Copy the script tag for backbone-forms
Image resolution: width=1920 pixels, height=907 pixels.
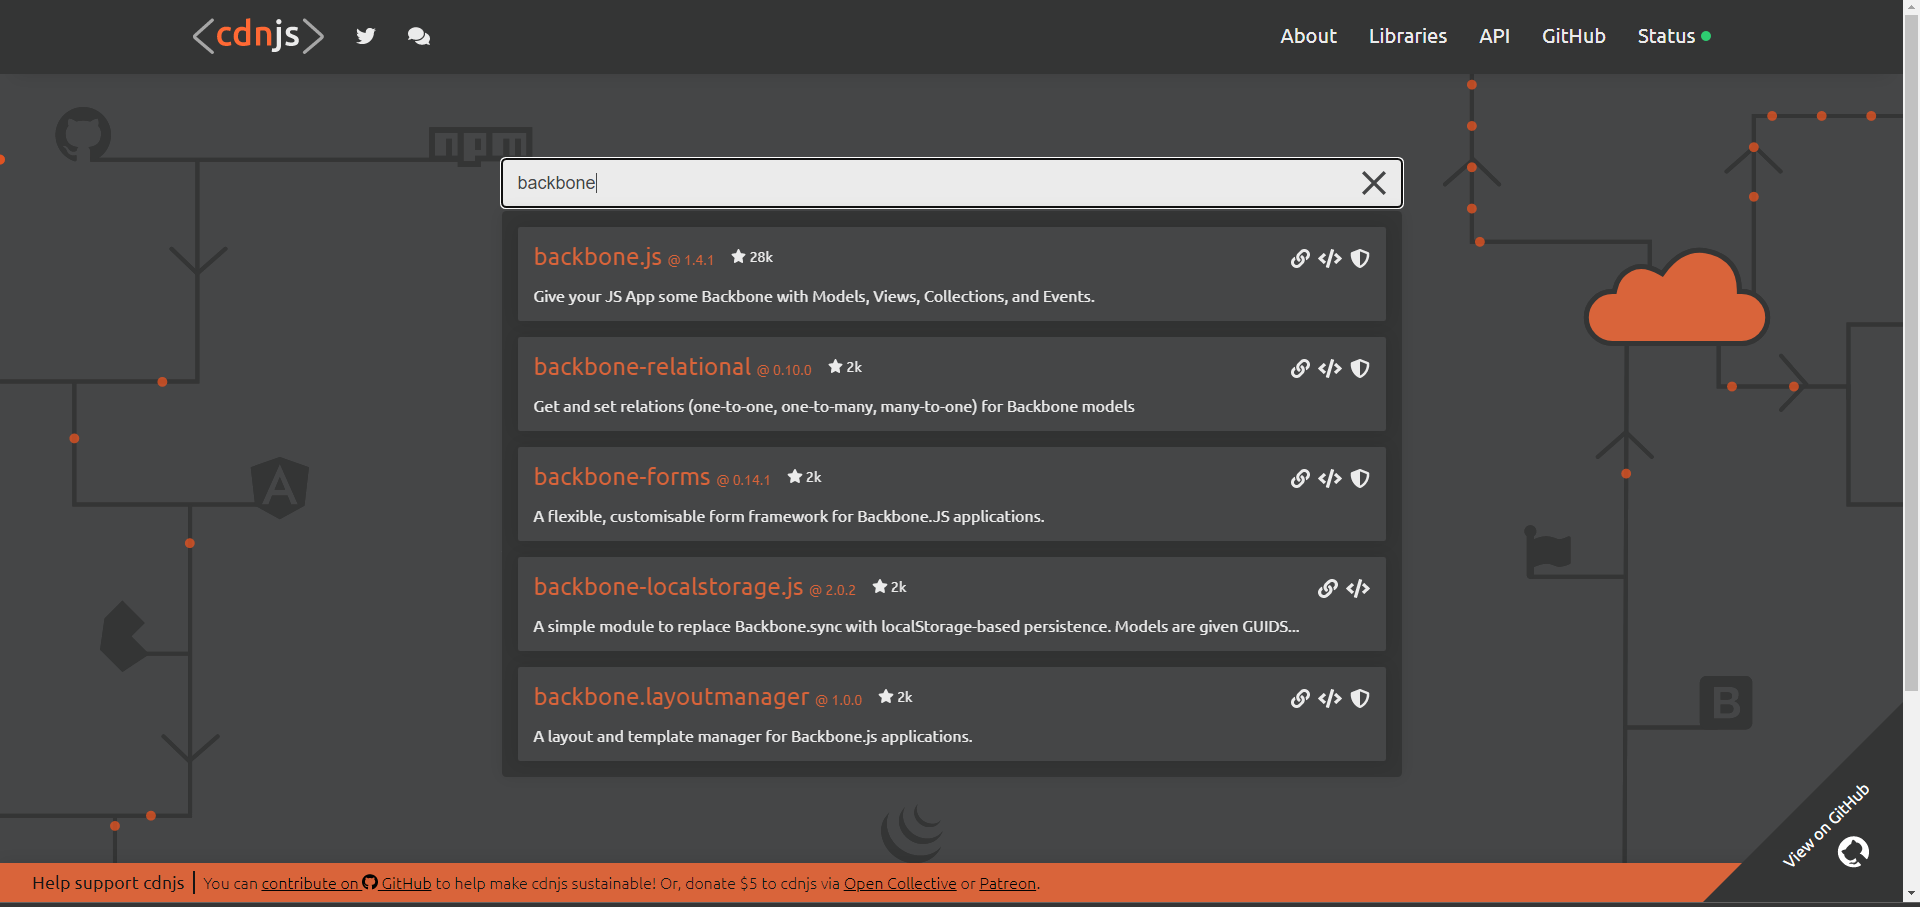pos(1329,478)
